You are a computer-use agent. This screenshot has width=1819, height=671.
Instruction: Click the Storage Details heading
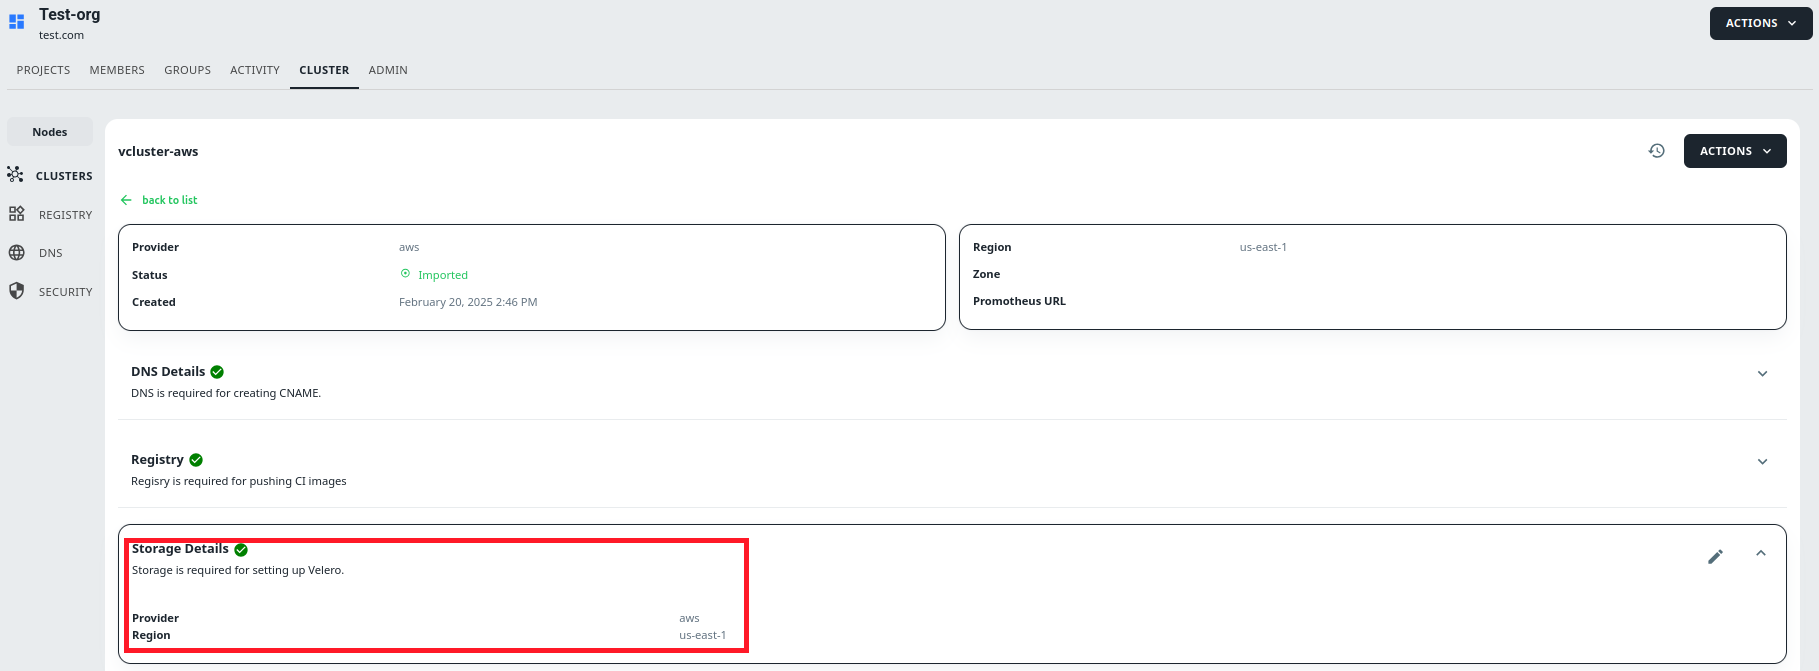click(x=180, y=548)
